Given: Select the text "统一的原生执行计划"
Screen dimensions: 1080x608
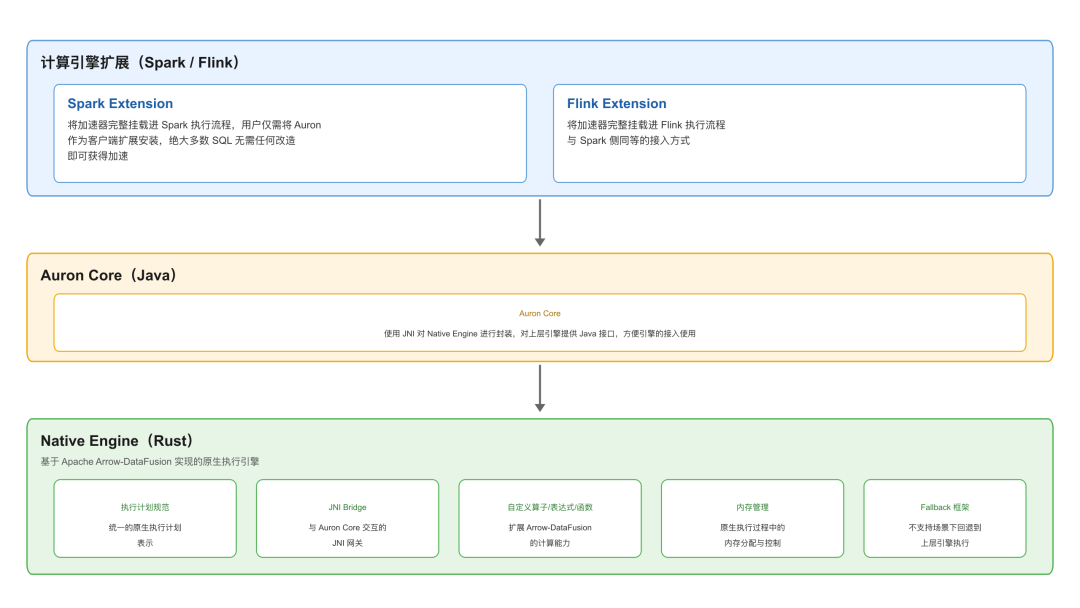Looking at the screenshot, I should click(145, 527).
